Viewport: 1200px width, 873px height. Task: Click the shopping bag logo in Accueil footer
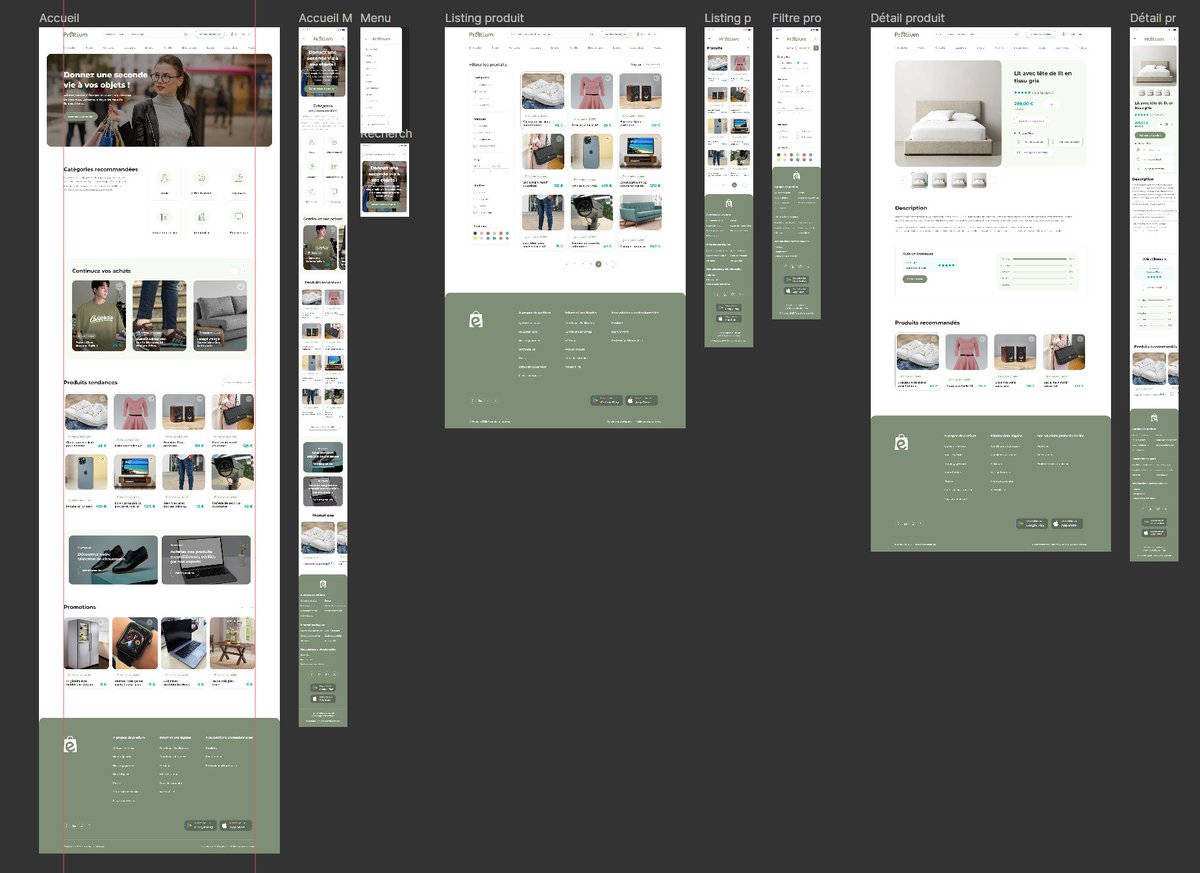click(70, 745)
